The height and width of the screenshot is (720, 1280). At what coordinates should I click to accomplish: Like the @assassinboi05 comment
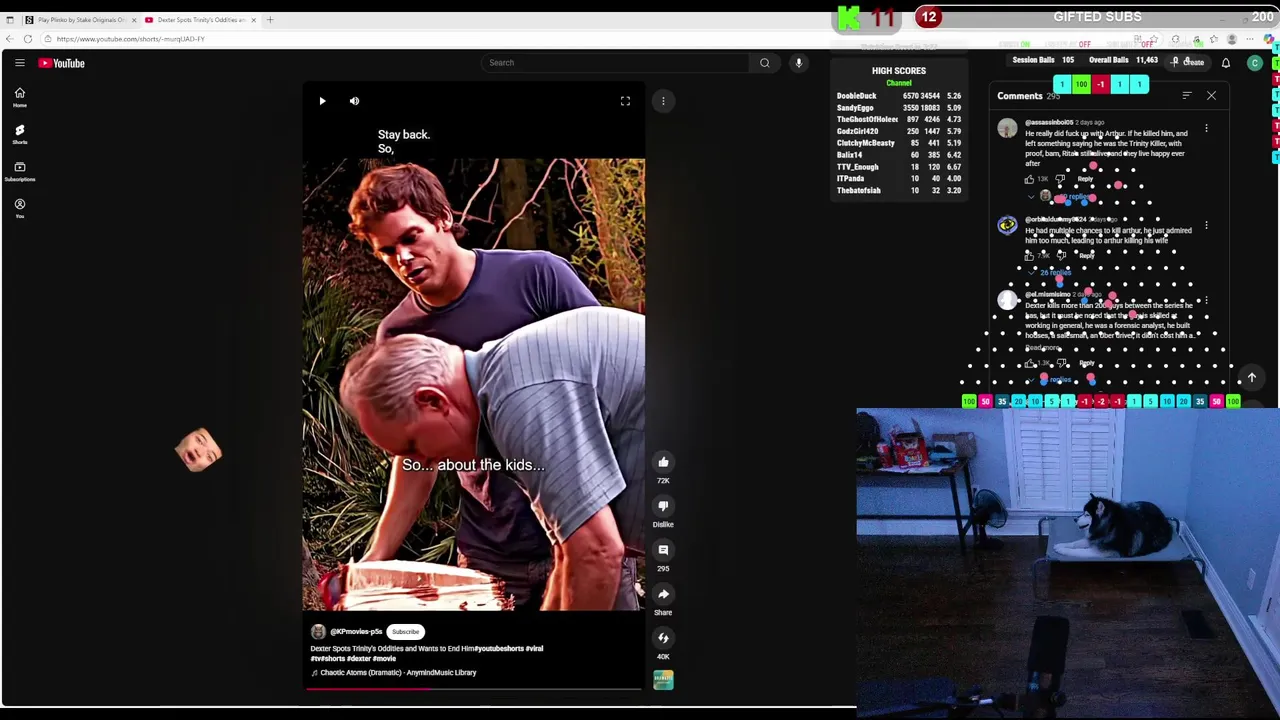1029,179
